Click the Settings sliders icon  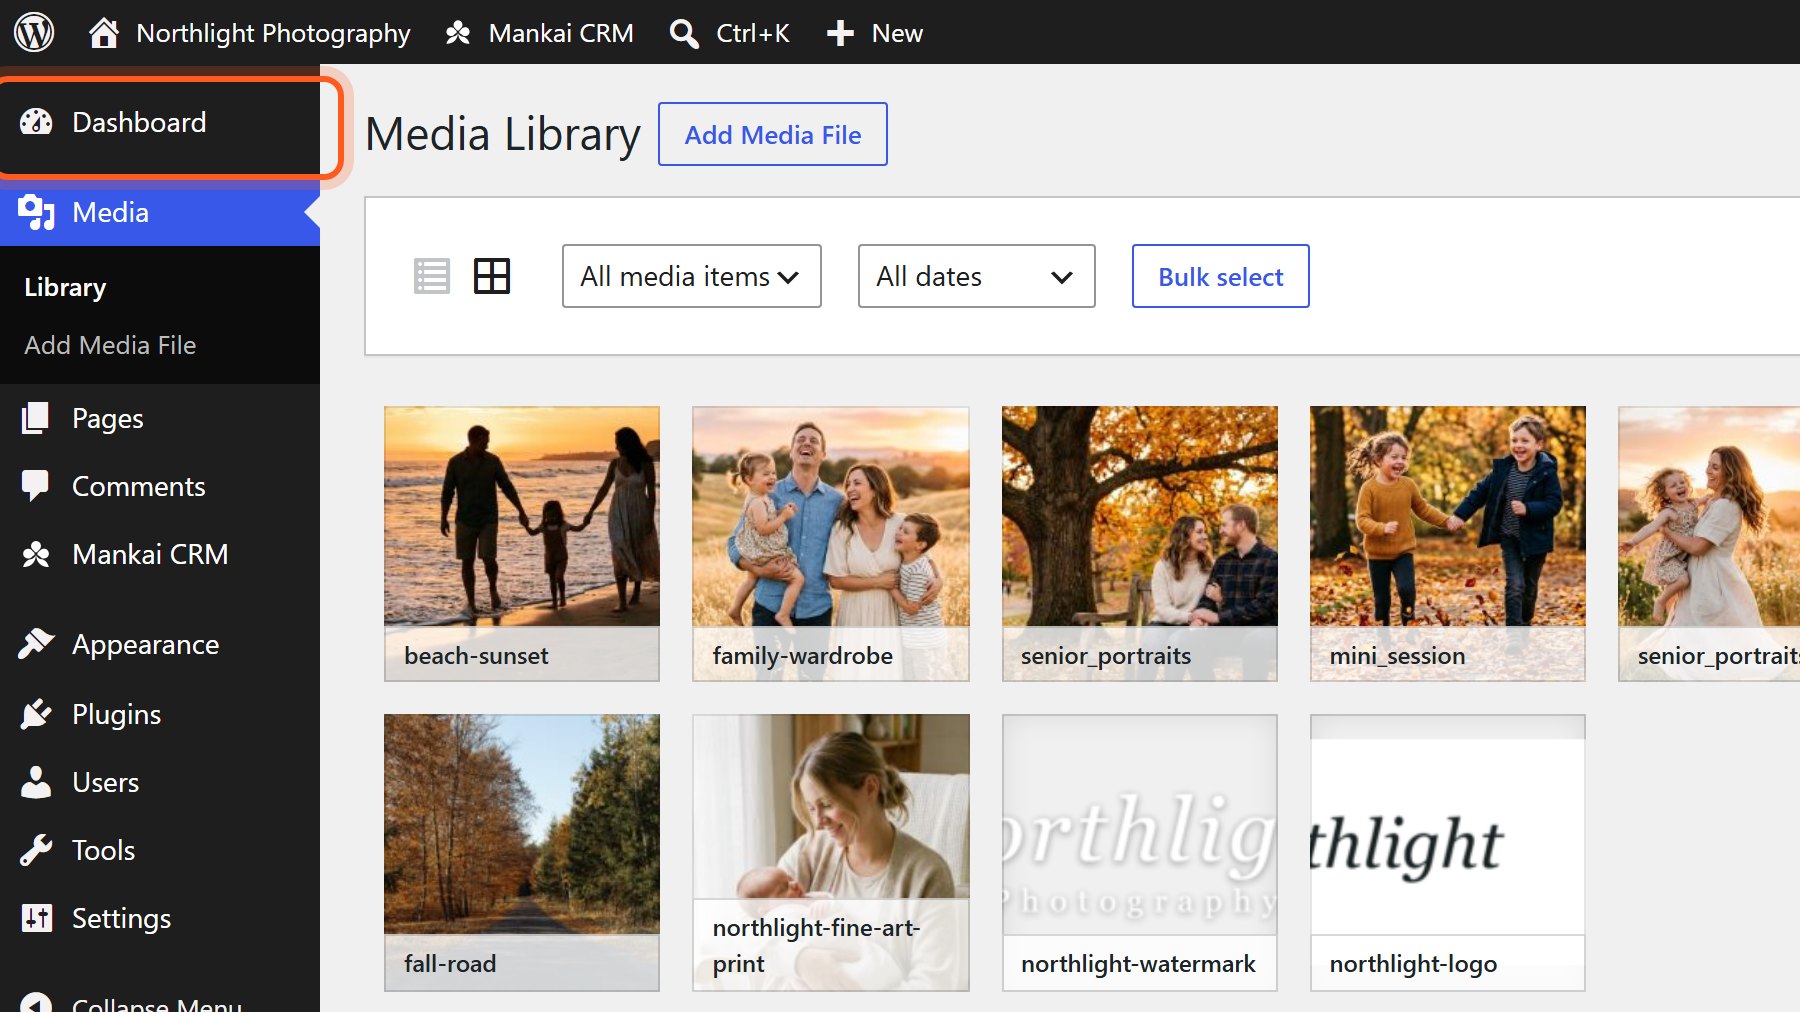(x=36, y=918)
